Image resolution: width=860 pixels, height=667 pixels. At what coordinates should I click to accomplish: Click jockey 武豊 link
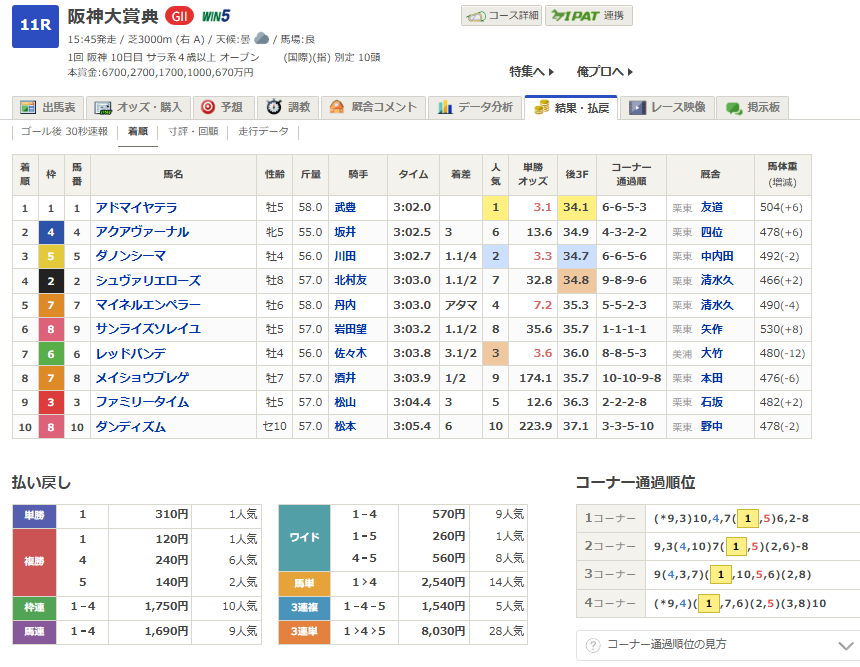click(x=344, y=208)
